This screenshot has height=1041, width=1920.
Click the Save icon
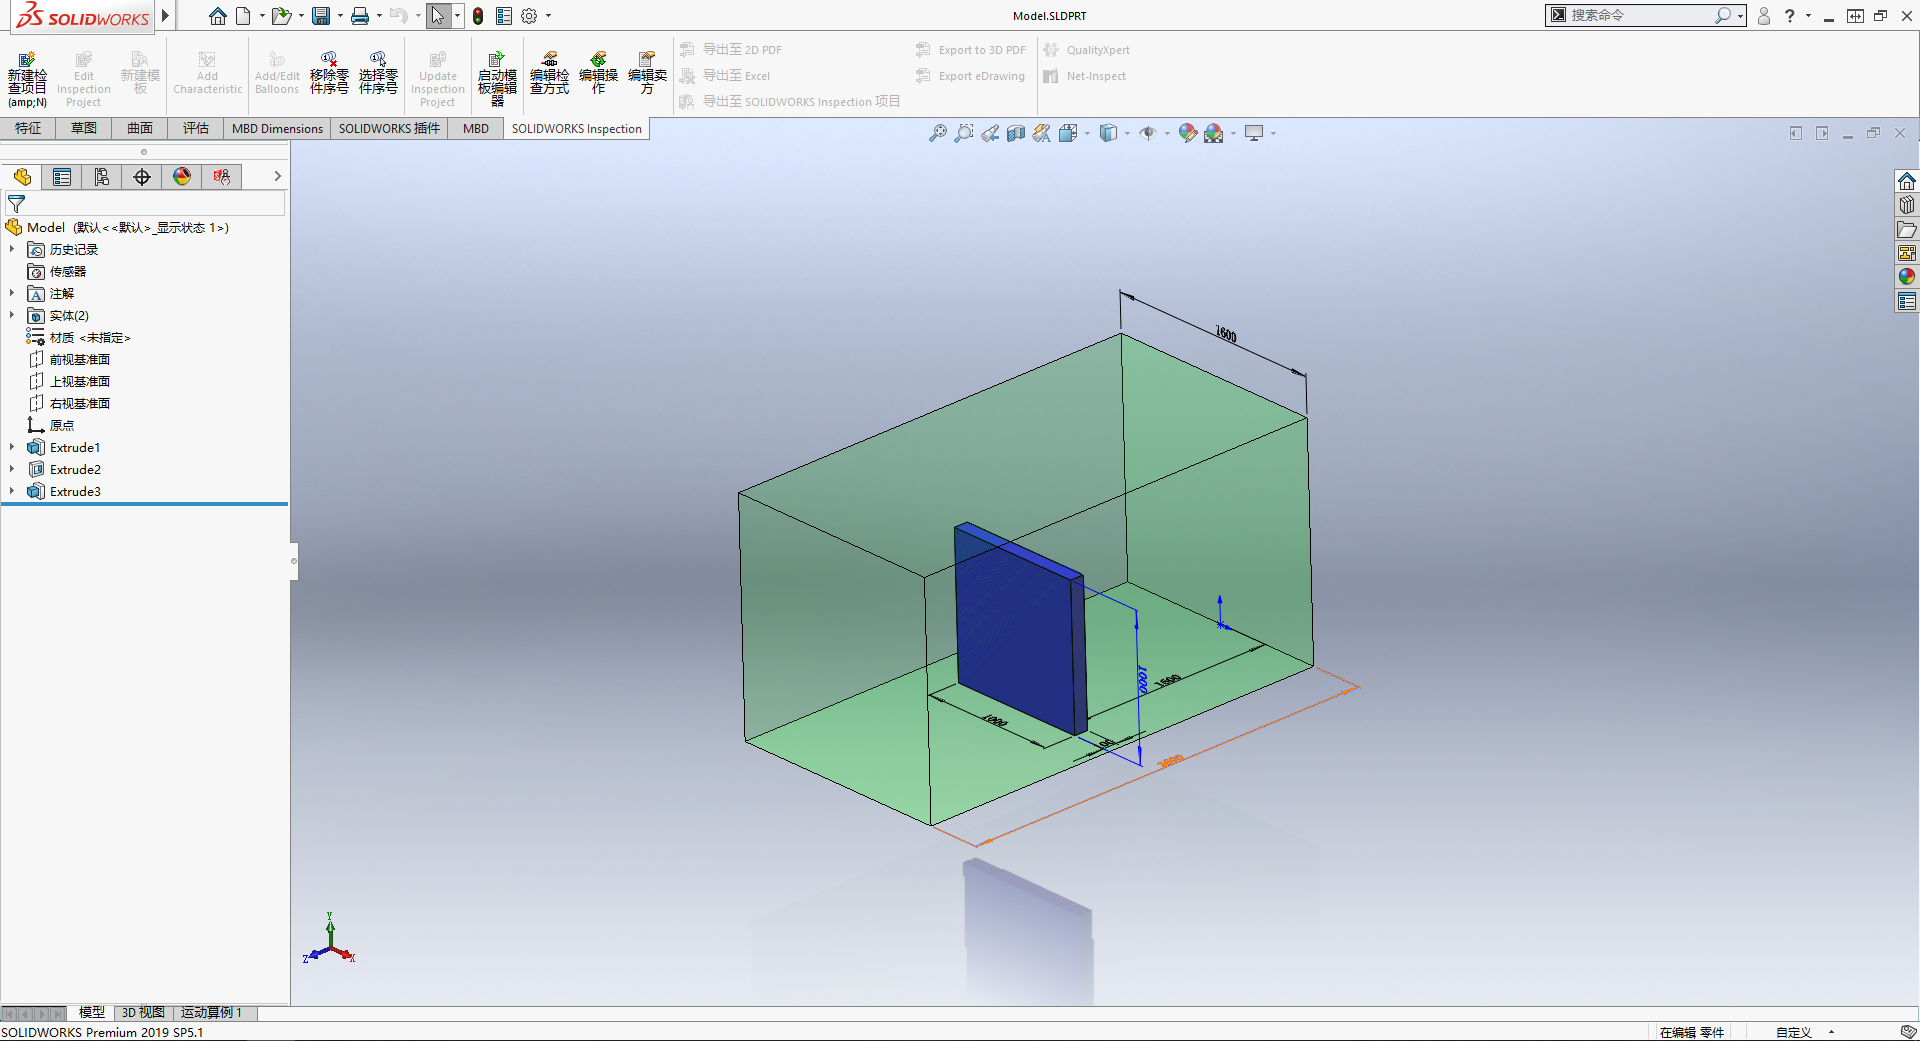321,16
